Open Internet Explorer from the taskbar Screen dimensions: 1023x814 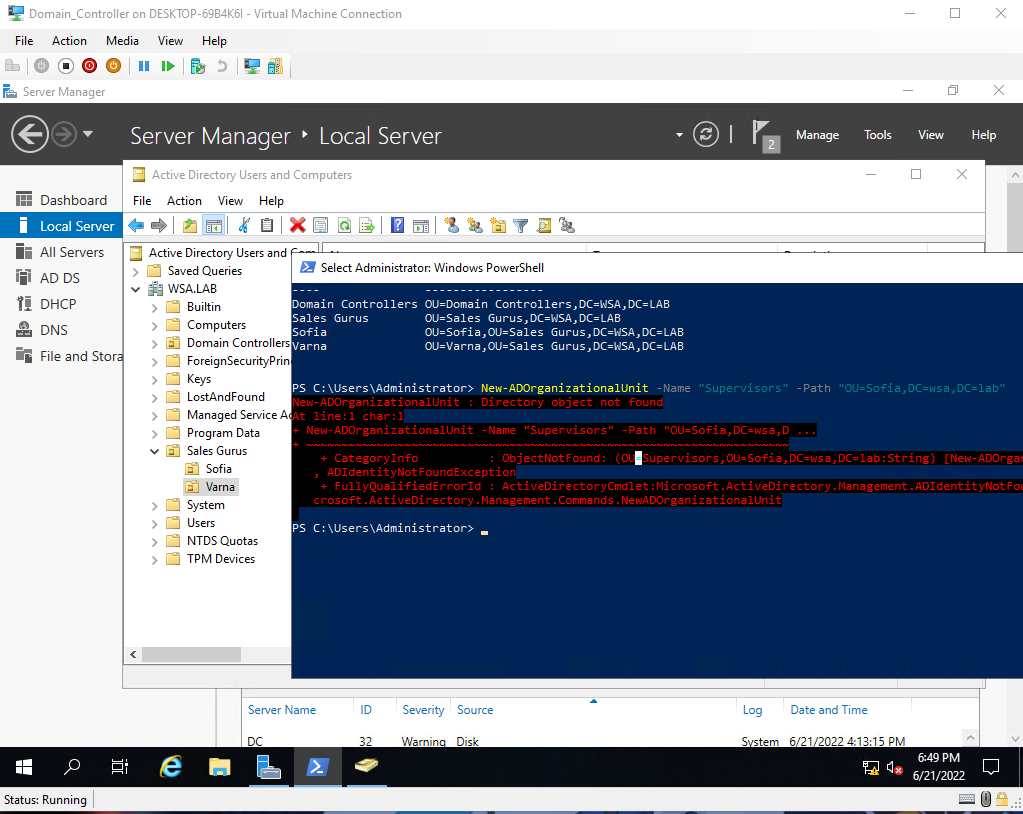(171, 766)
